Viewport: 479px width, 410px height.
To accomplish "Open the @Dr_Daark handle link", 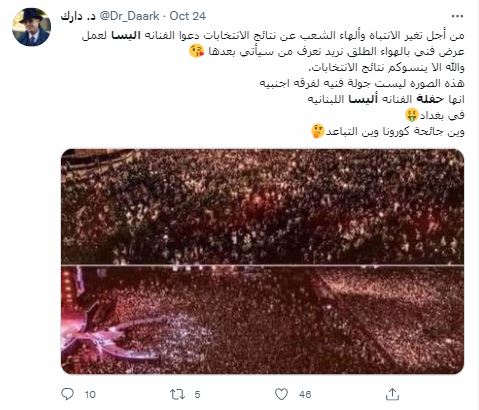I will [129, 16].
